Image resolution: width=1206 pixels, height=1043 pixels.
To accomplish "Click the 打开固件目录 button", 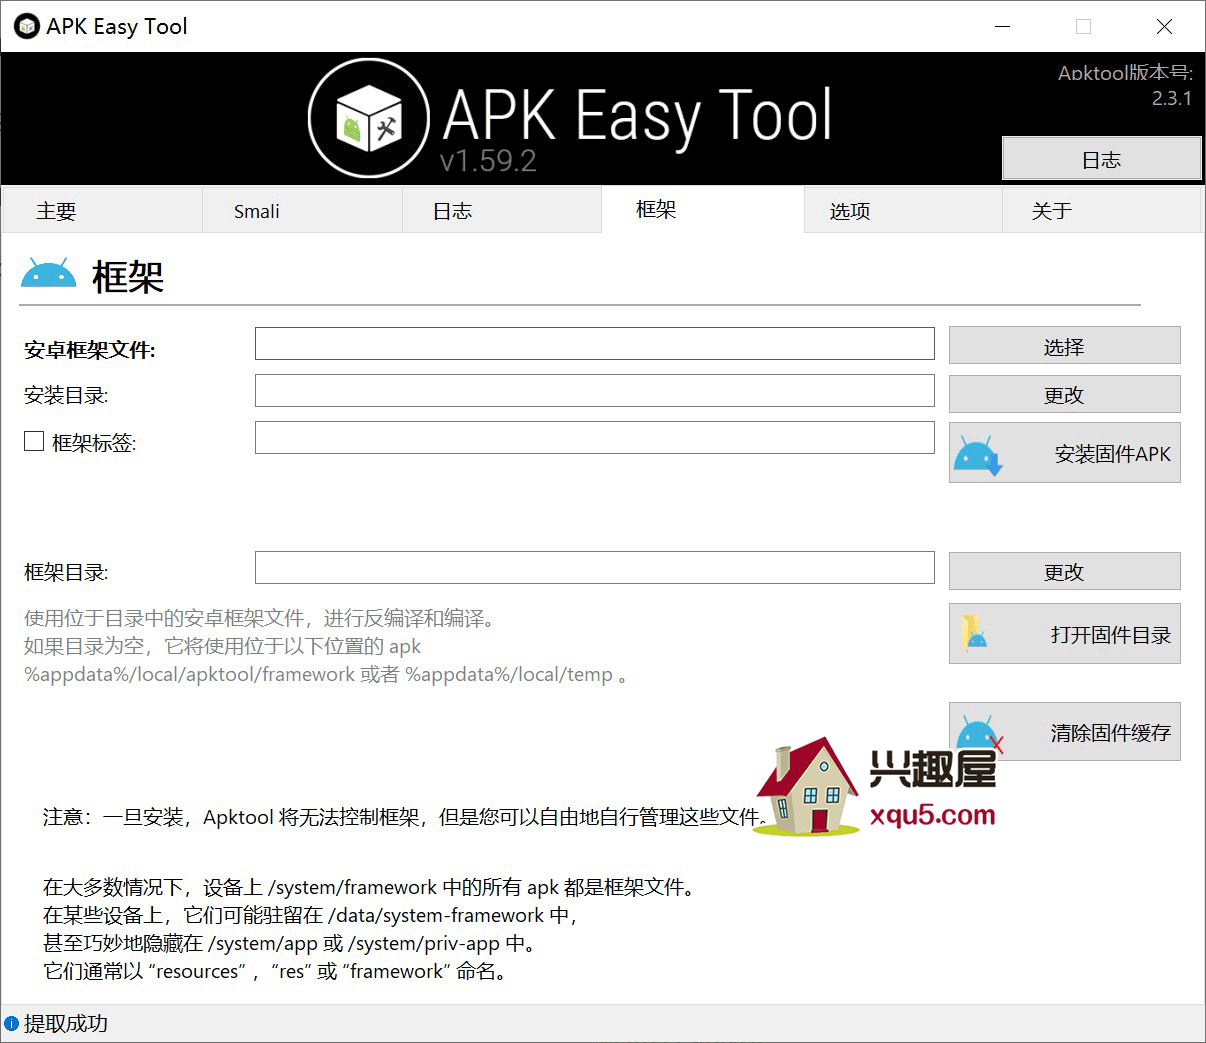I will point(1064,634).
